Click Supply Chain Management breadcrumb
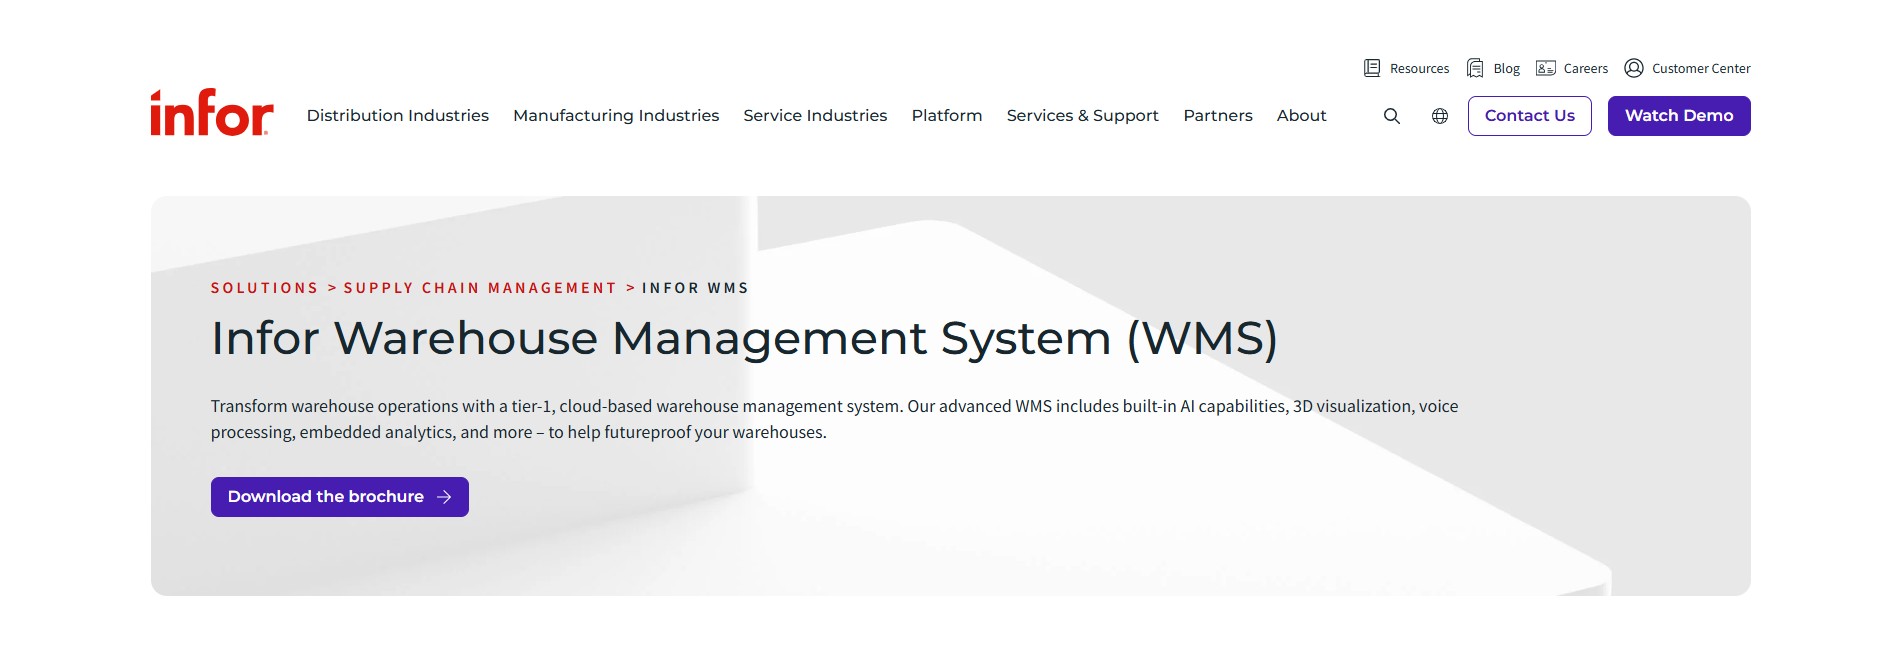Image resolution: width=1901 pixels, height=650 pixels. click(480, 288)
